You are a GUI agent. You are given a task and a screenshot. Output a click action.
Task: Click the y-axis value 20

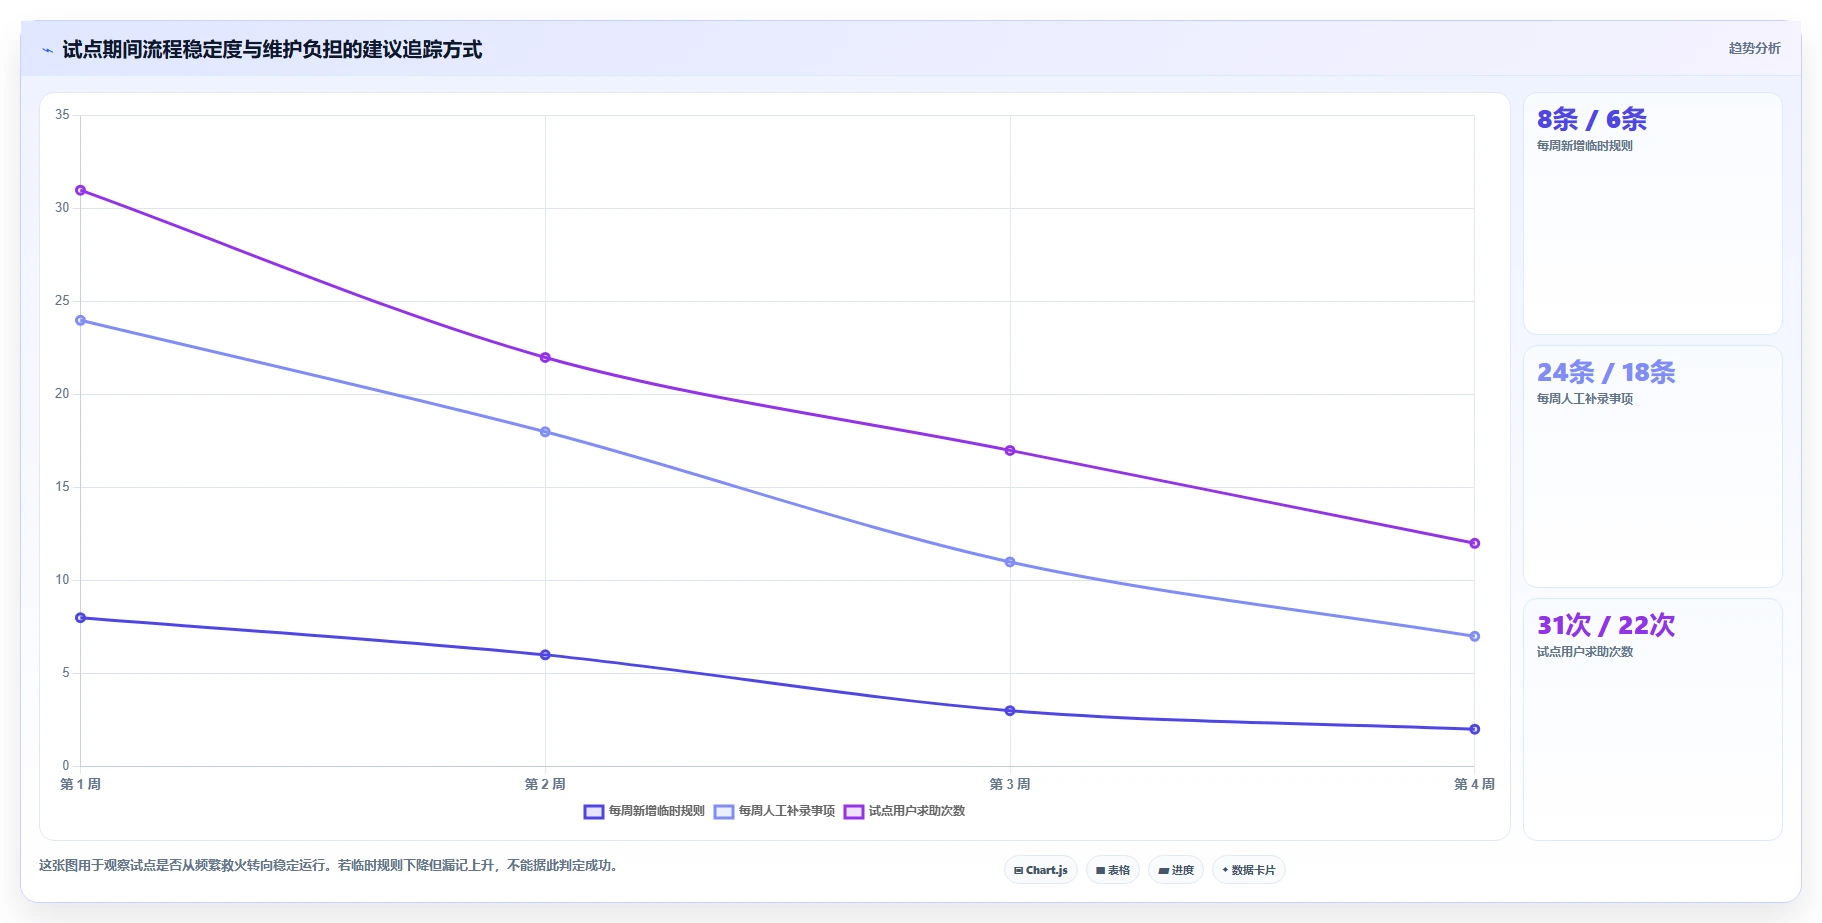(x=62, y=394)
